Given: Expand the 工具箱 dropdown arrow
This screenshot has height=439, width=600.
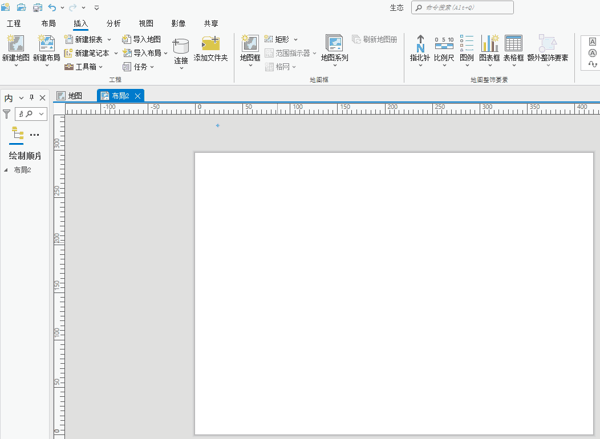Looking at the screenshot, I should pyautogui.click(x=101, y=67).
